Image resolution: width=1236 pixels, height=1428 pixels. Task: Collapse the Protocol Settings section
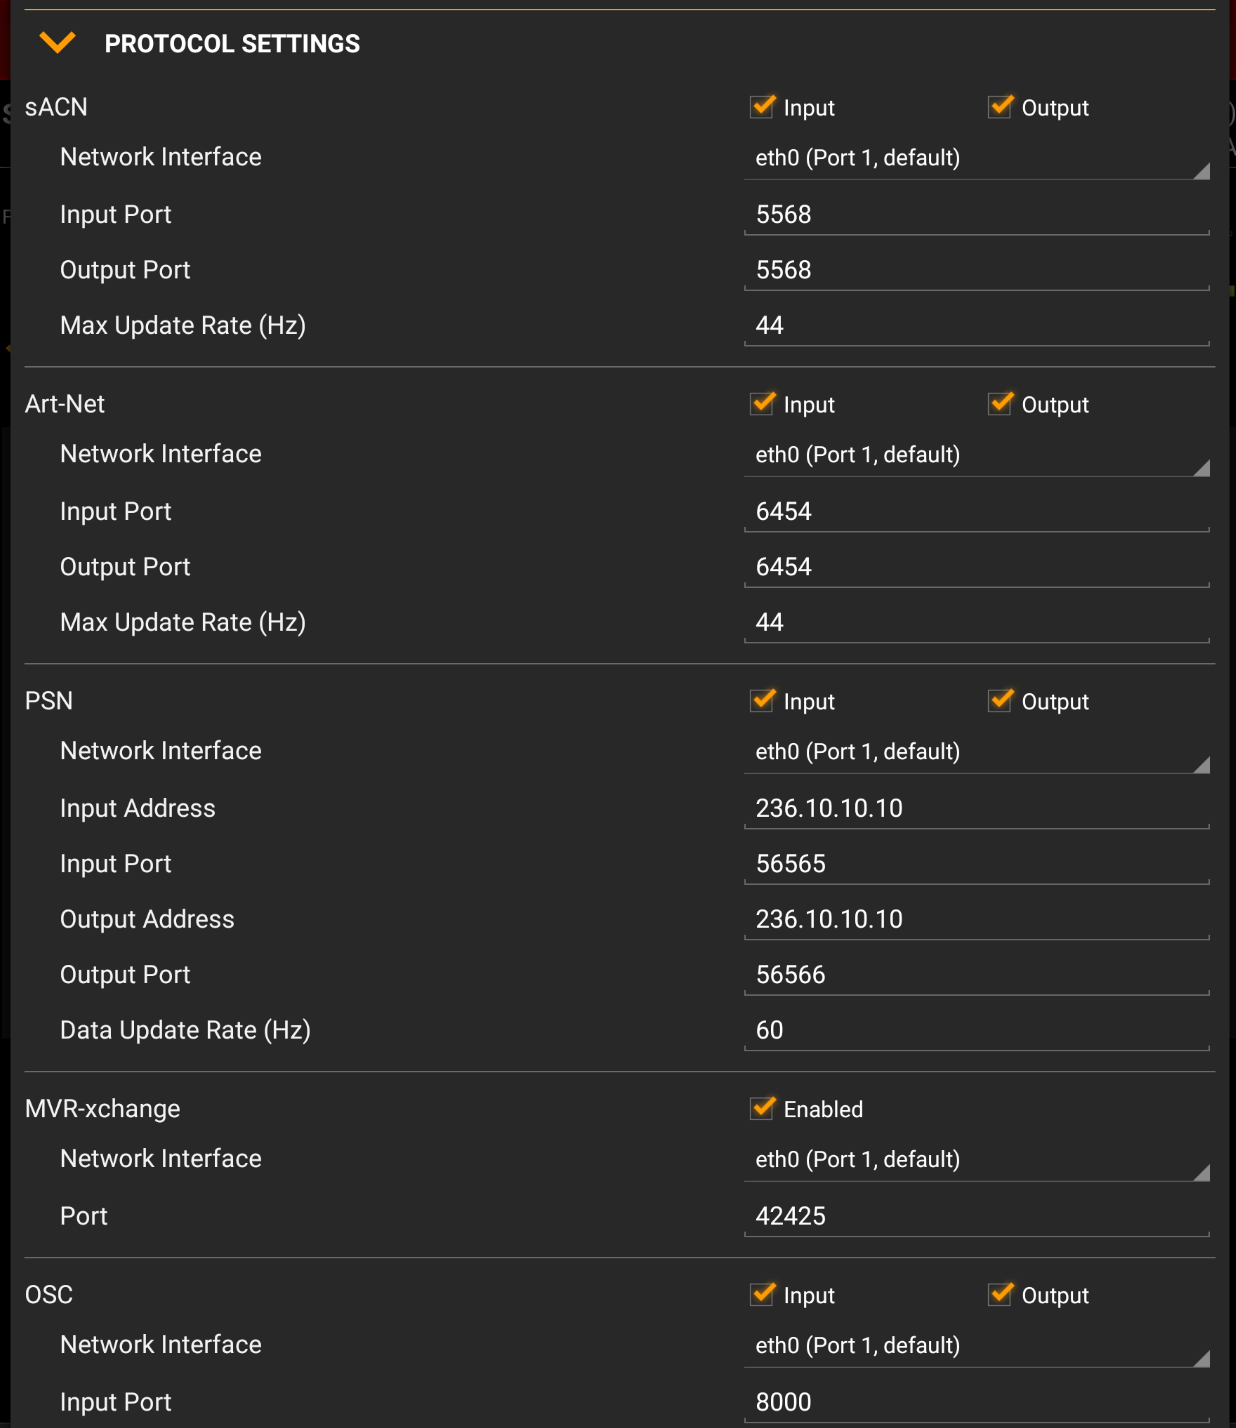point(58,43)
